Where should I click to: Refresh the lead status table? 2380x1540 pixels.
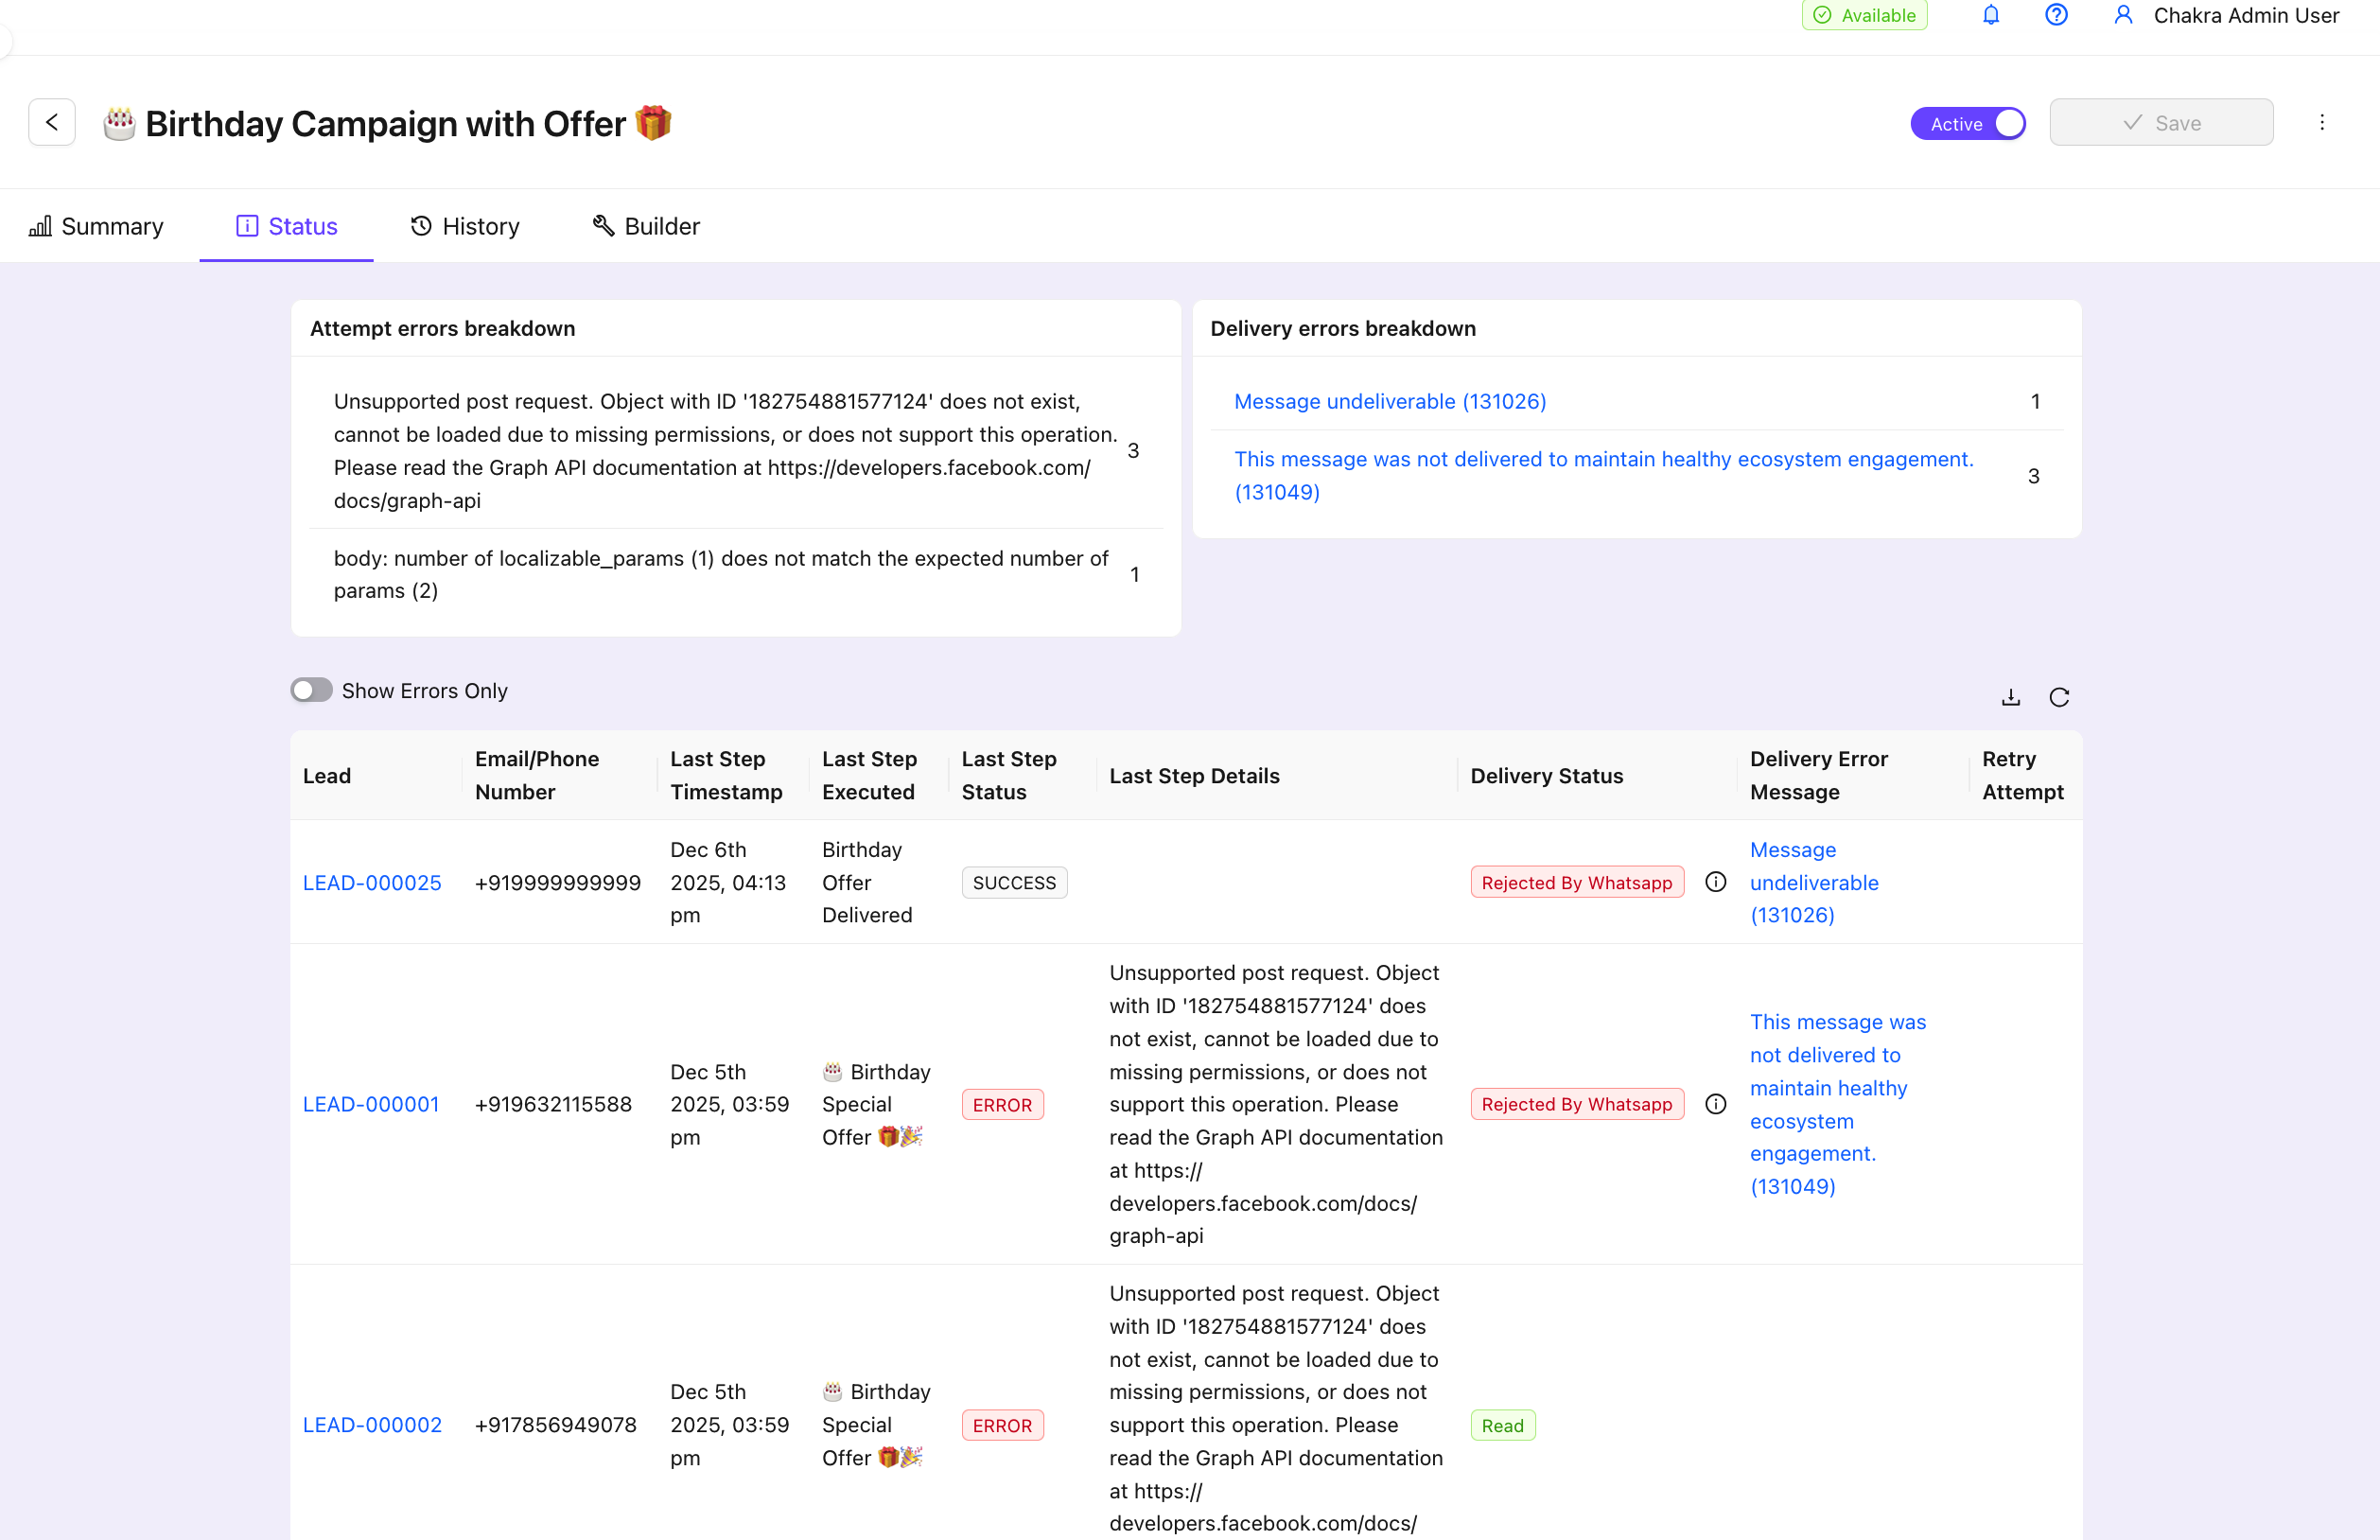tap(2059, 697)
